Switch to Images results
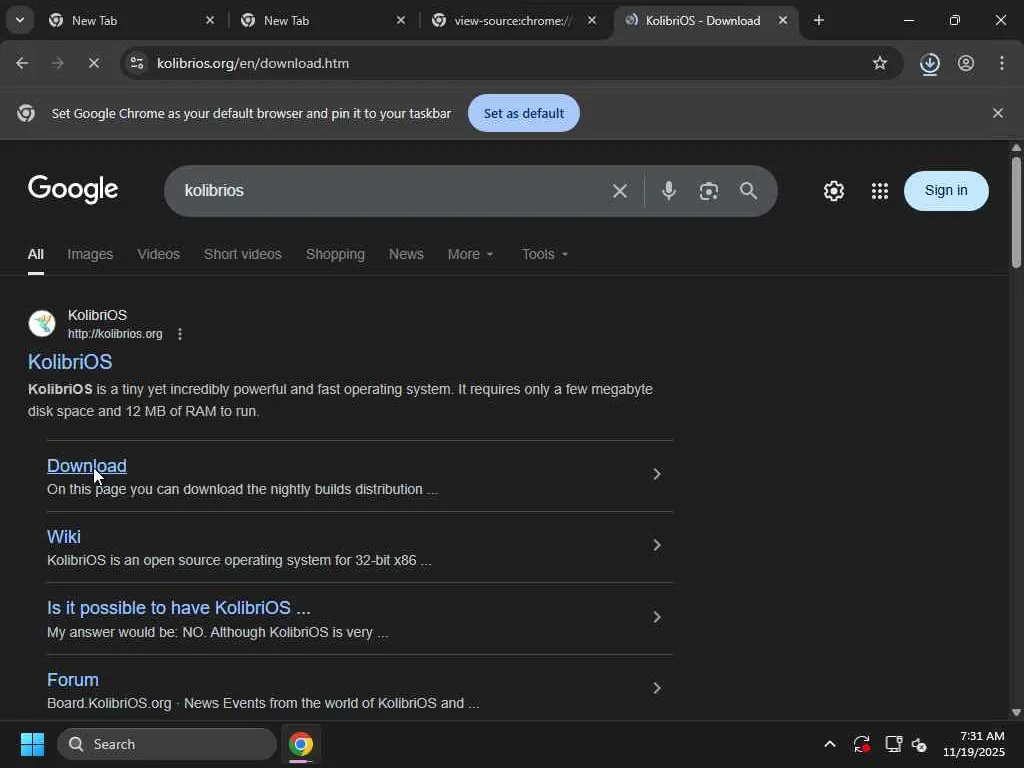Image resolution: width=1024 pixels, height=768 pixels. click(x=90, y=254)
